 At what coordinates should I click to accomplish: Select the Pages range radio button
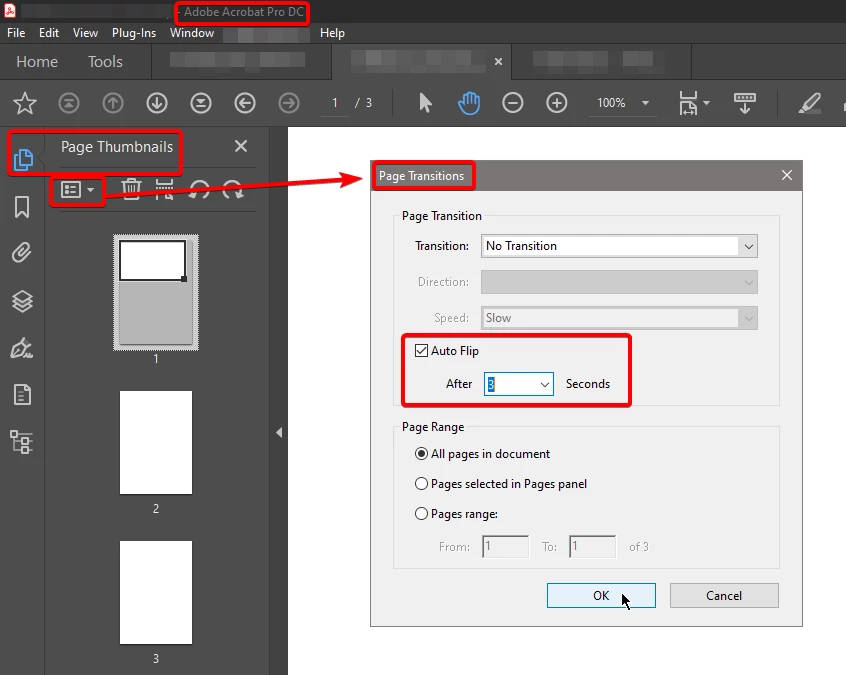pyautogui.click(x=421, y=514)
